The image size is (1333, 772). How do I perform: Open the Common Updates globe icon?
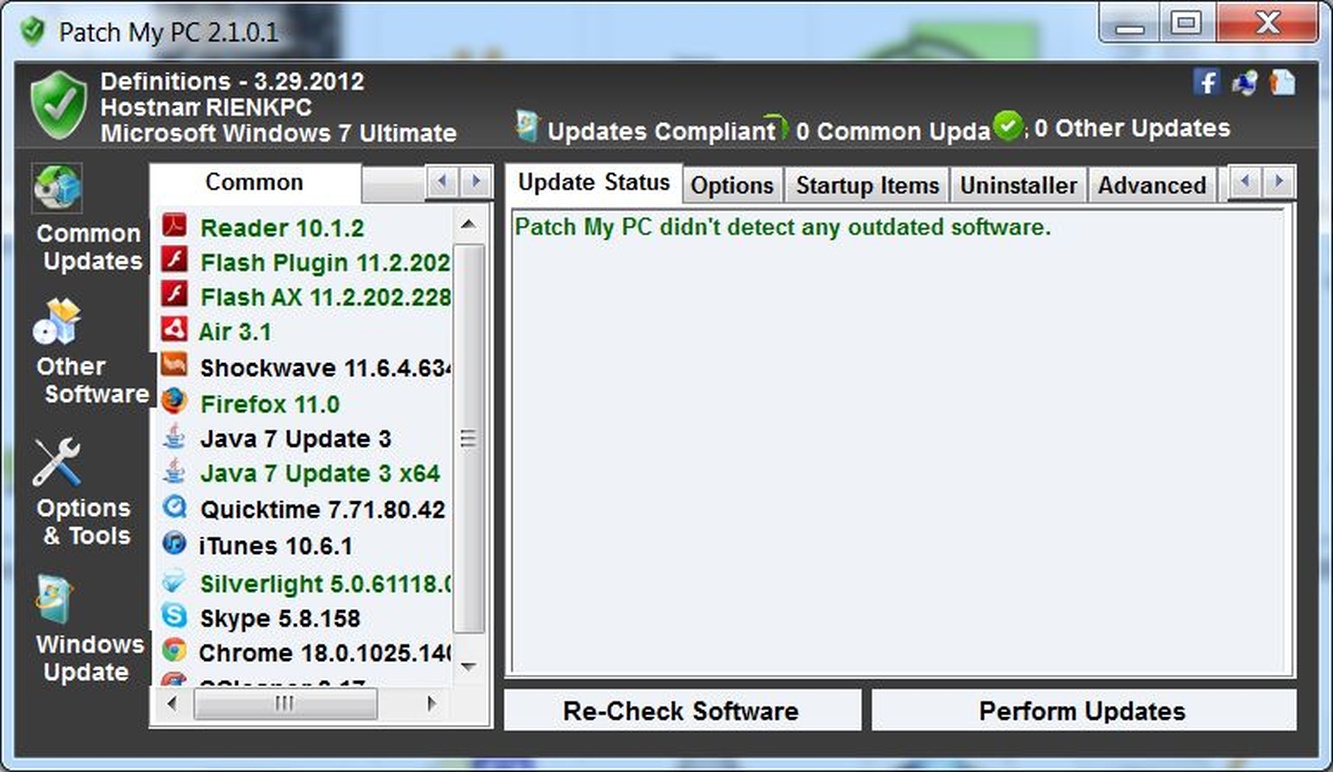(57, 189)
